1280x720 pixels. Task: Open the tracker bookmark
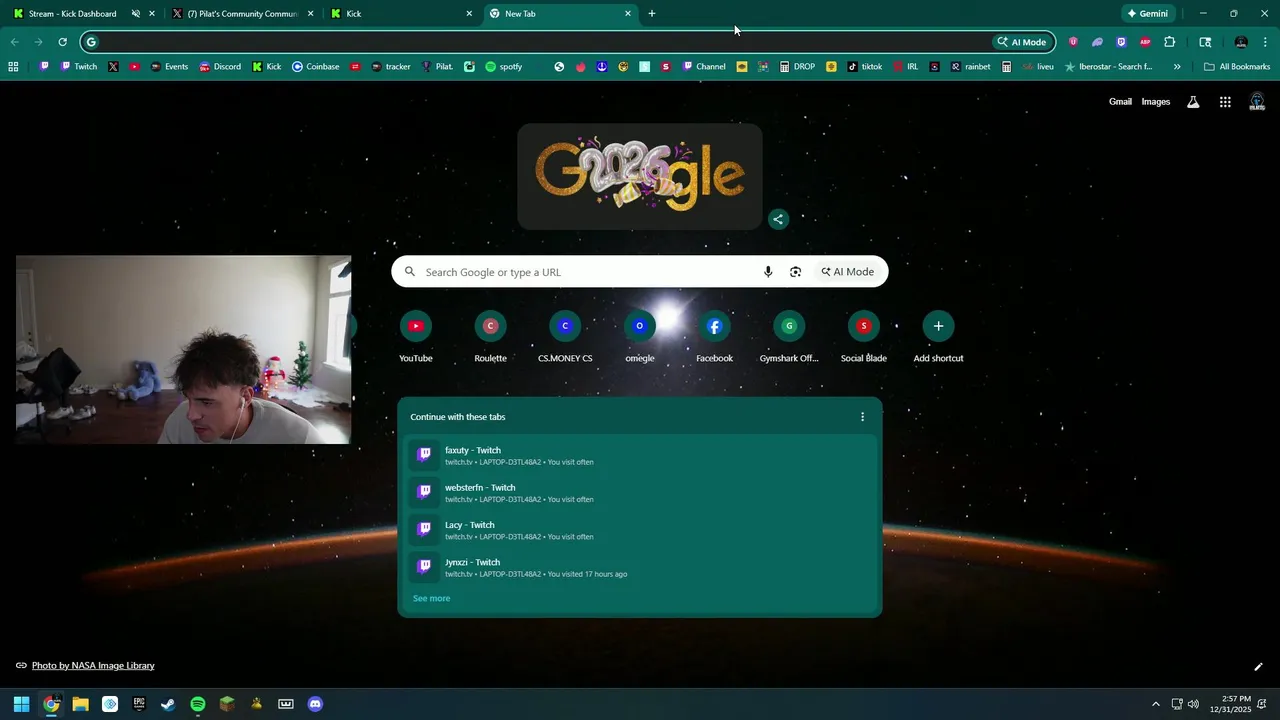(390, 67)
